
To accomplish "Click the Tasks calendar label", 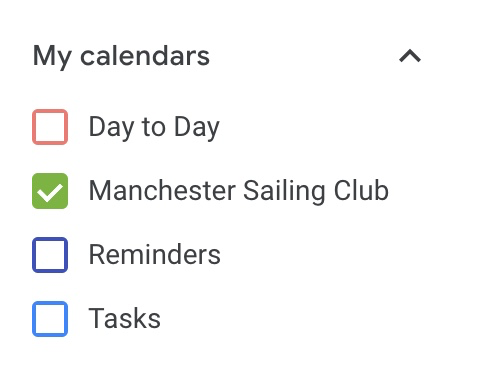I will (x=125, y=319).
